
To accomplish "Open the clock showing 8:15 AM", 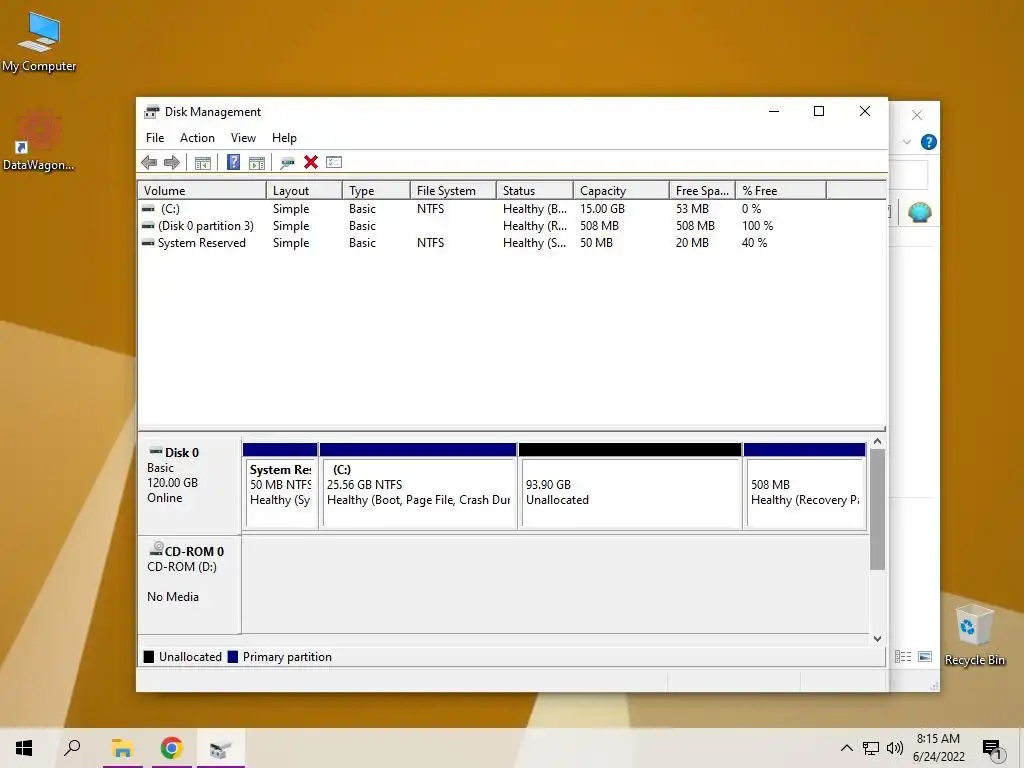I will 938,748.
